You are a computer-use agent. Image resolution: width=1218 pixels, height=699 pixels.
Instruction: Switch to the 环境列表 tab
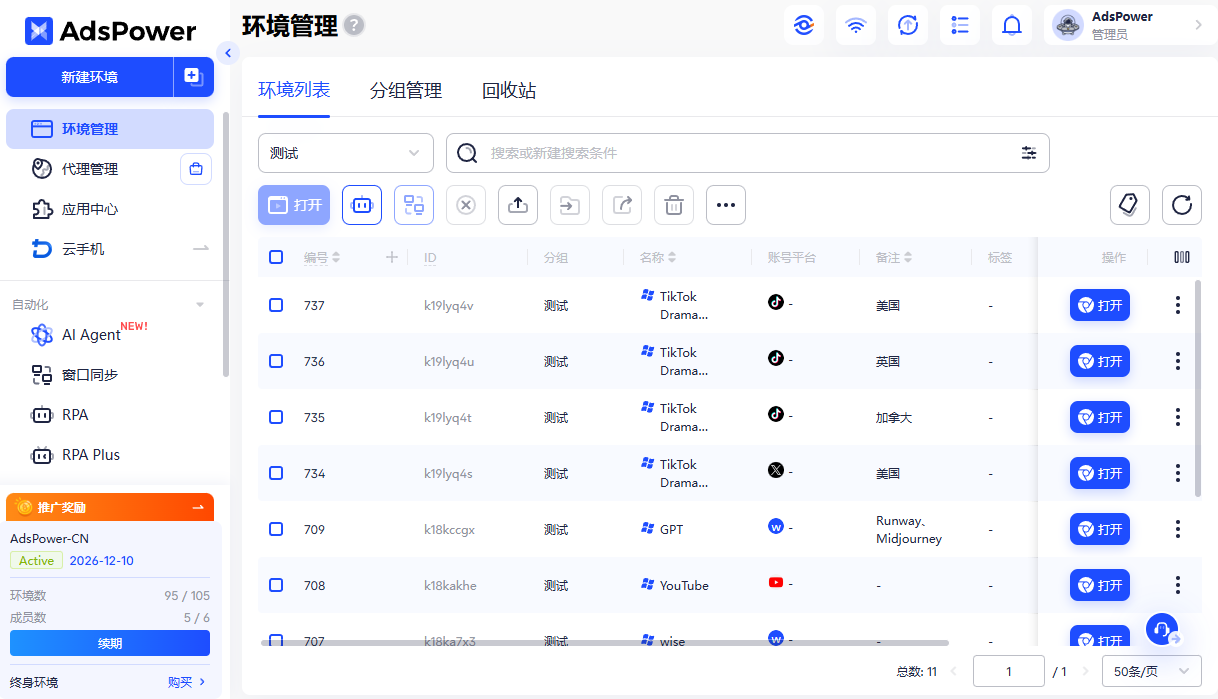click(294, 91)
